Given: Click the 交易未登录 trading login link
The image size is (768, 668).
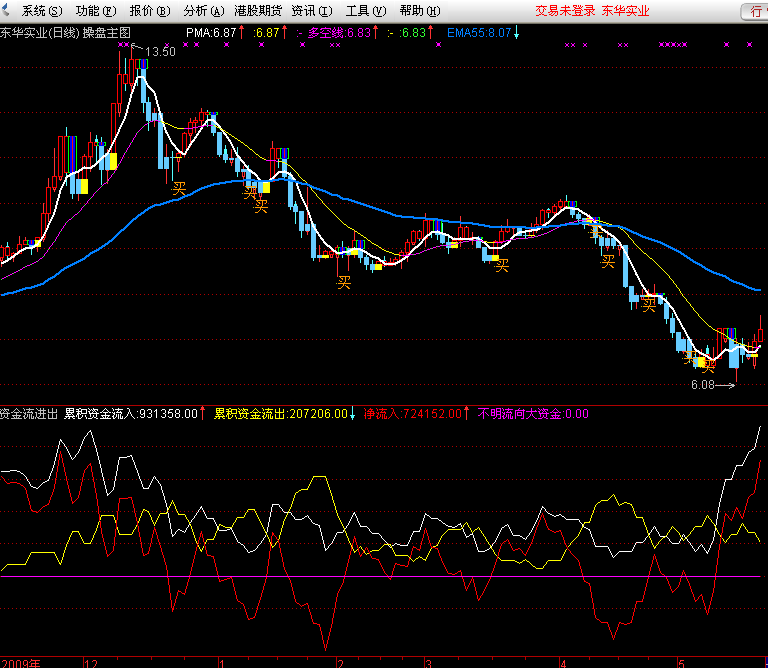Looking at the screenshot, I should pos(565,11).
